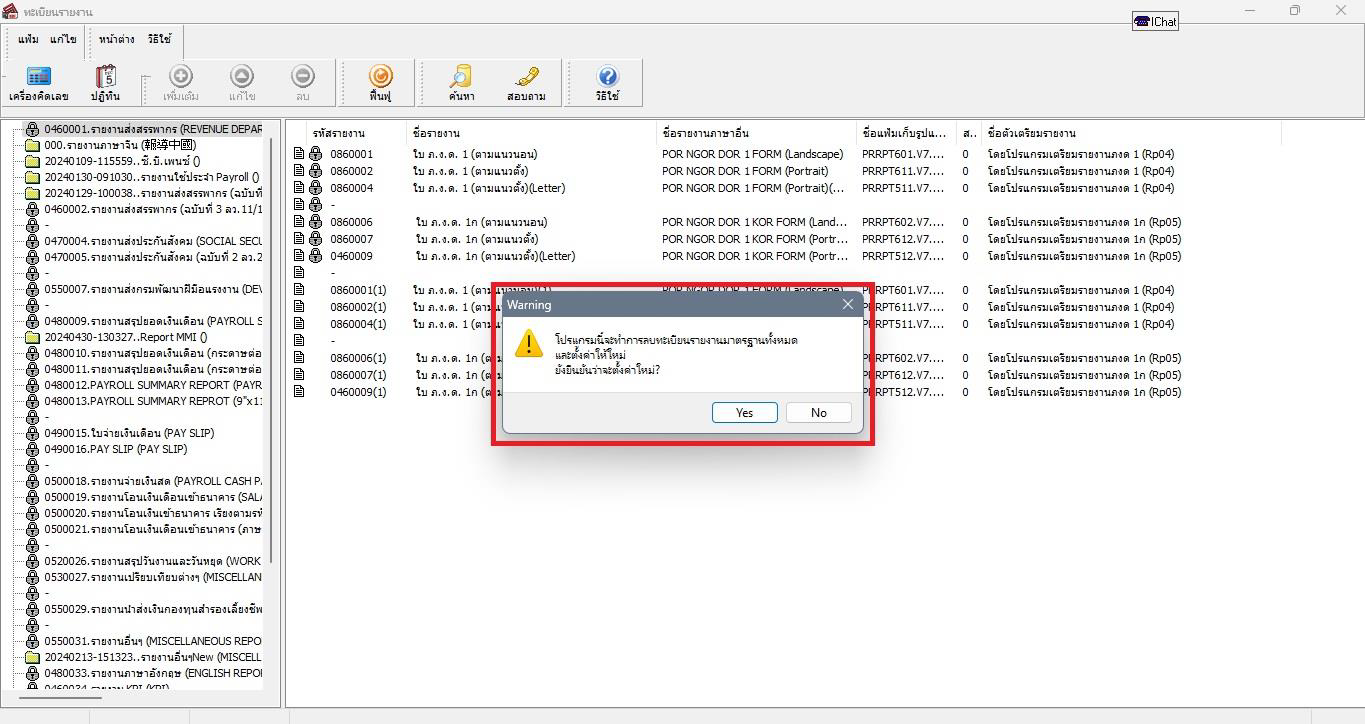Click the ชื่อรายงาน column header
1365x724 pixels.
pyautogui.click(x=436, y=133)
